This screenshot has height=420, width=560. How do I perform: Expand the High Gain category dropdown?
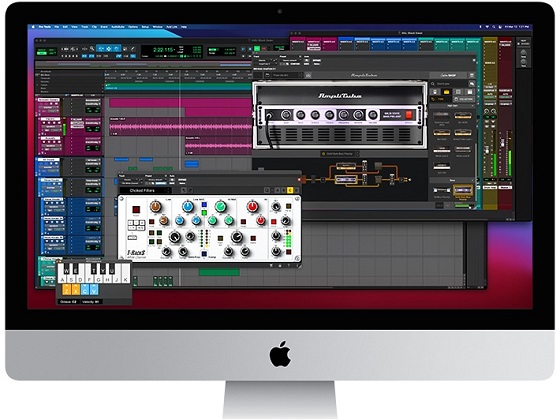click(x=452, y=106)
